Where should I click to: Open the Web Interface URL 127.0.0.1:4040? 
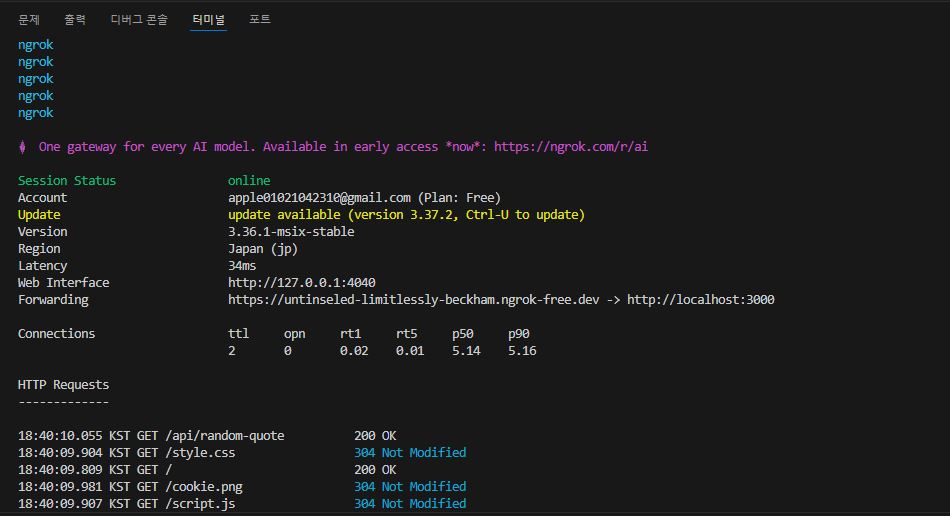click(301, 283)
